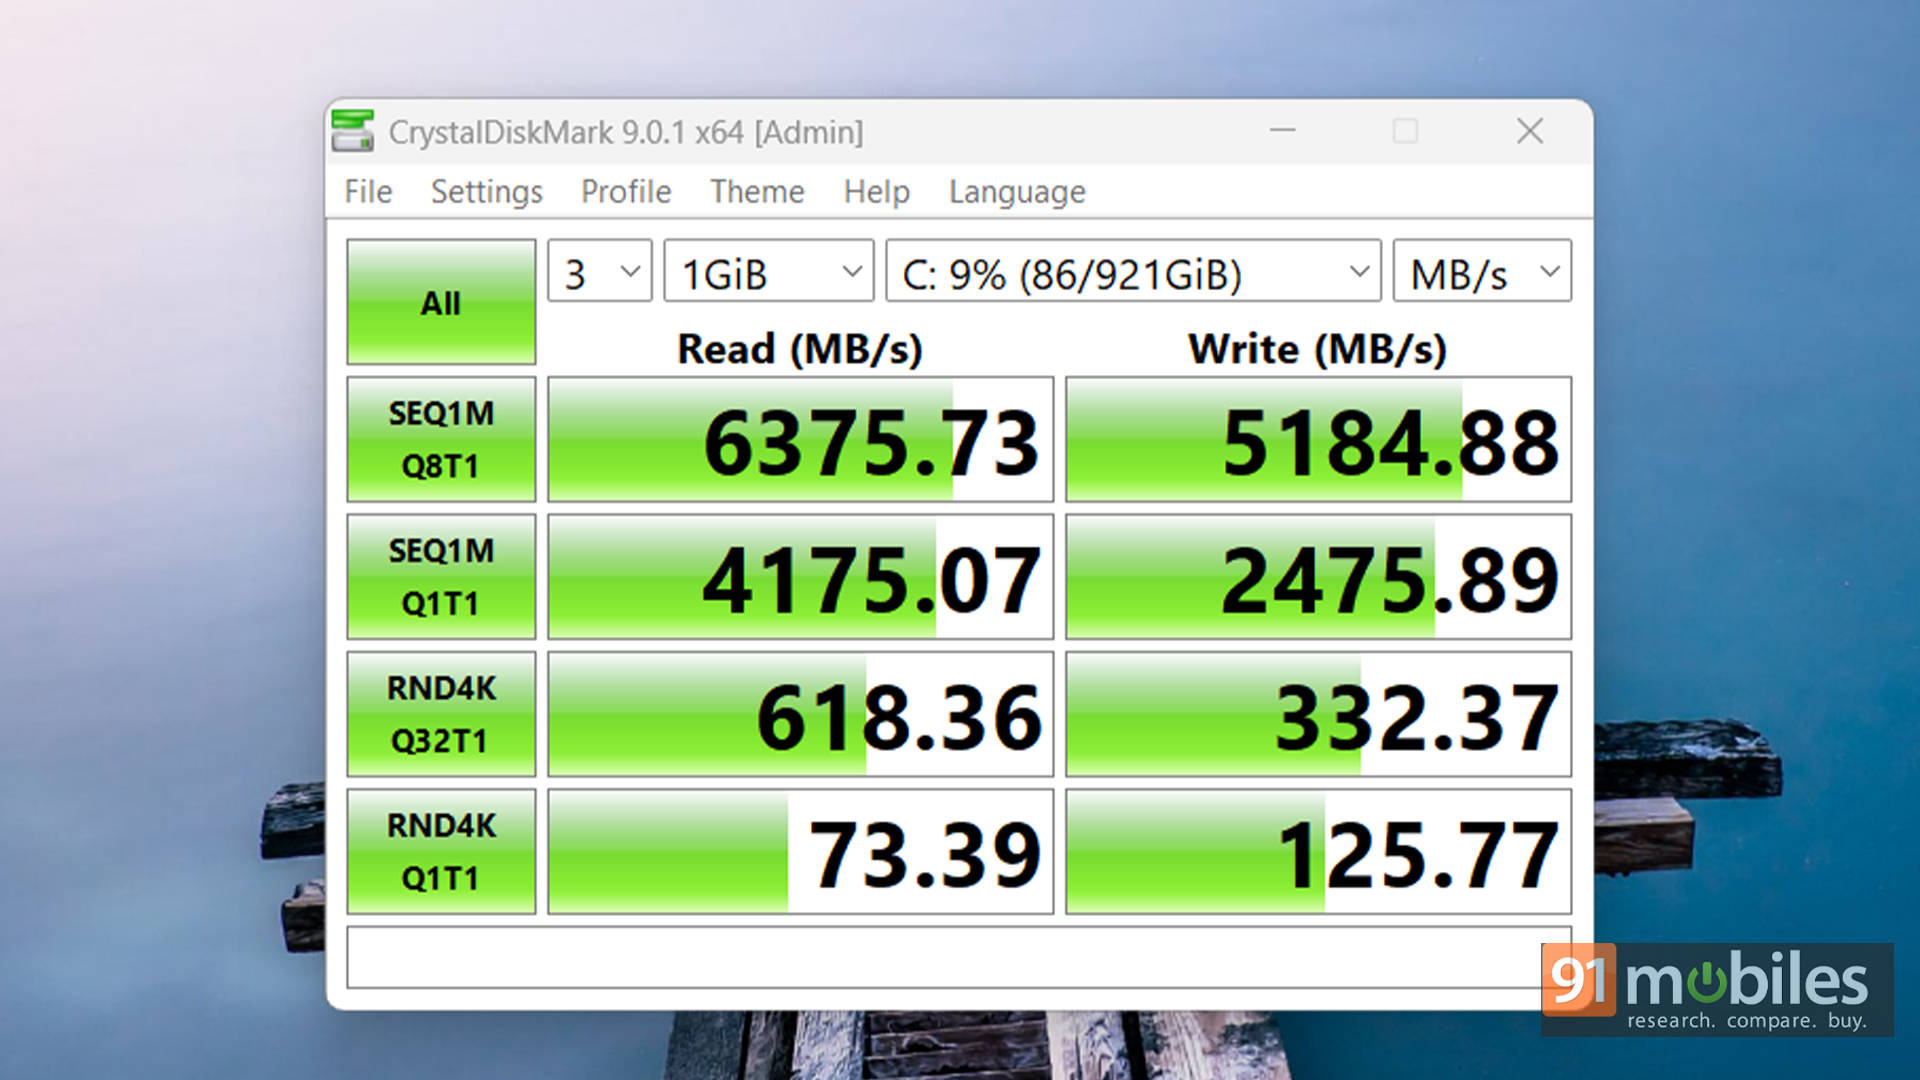The width and height of the screenshot is (1920, 1080).
Task: Click the 6375.73 read result
Action: pos(800,439)
